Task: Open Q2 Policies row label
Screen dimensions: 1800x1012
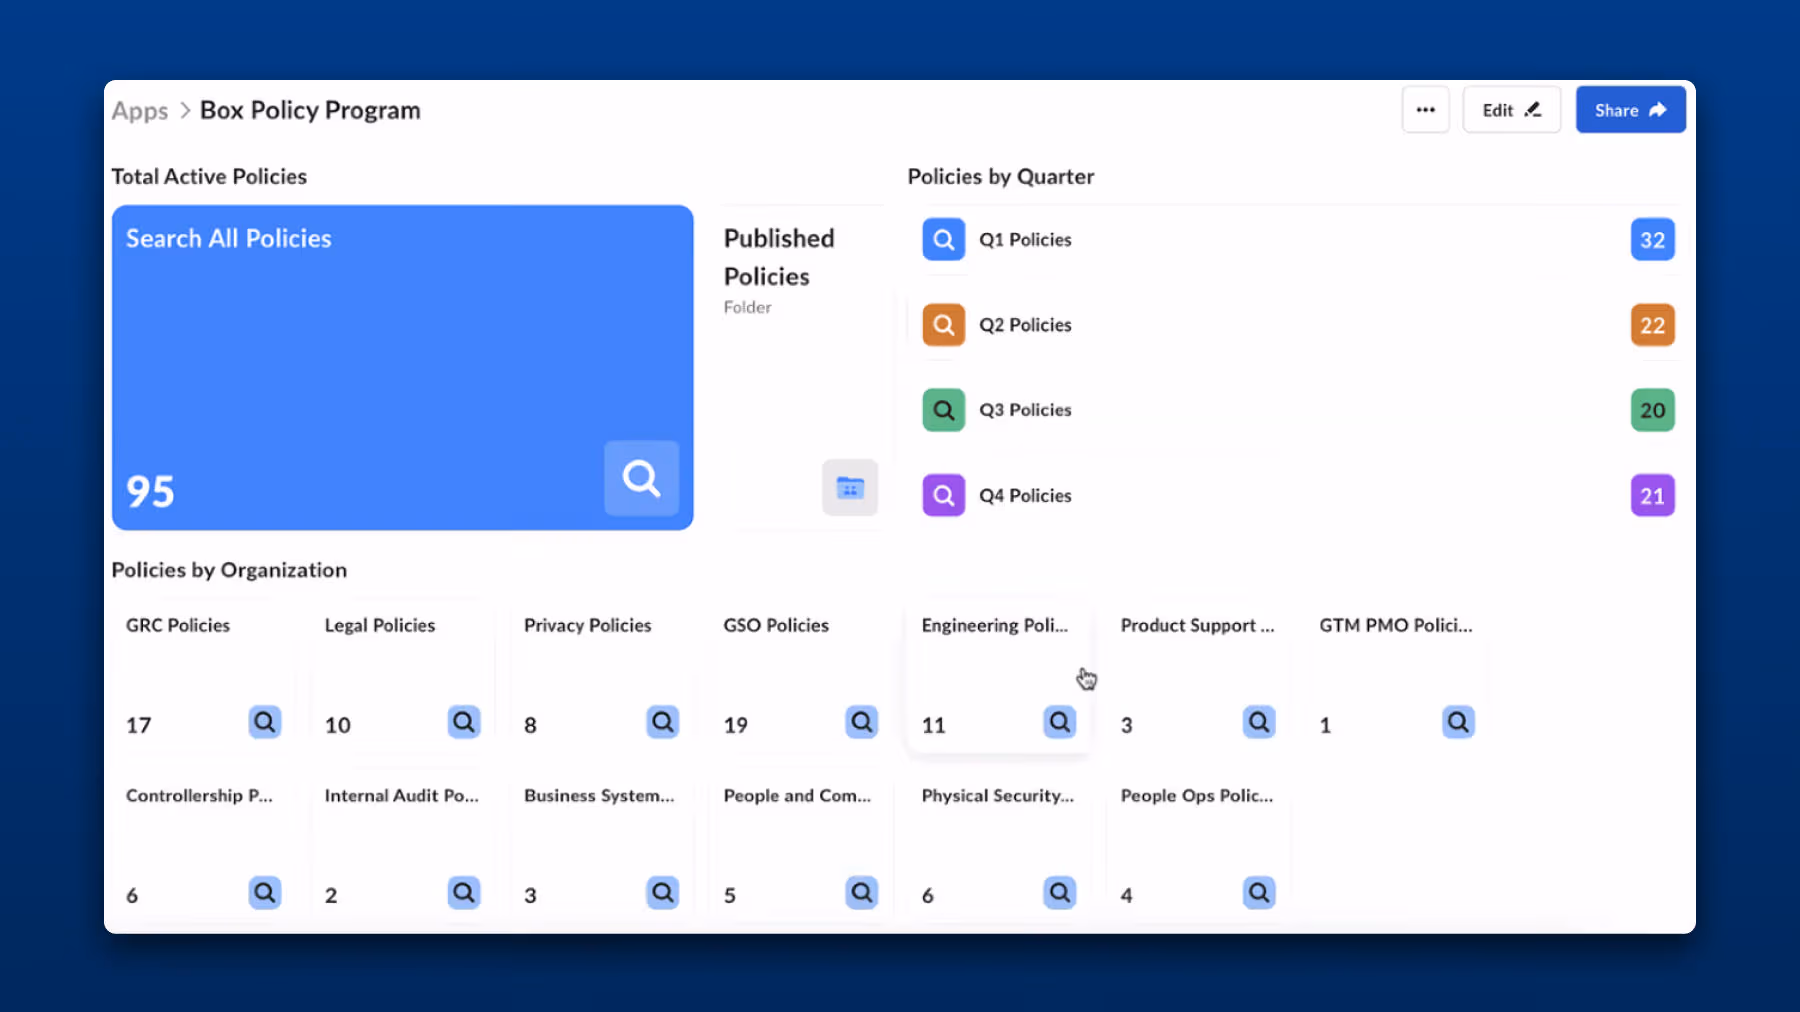Action: (x=1025, y=325)
